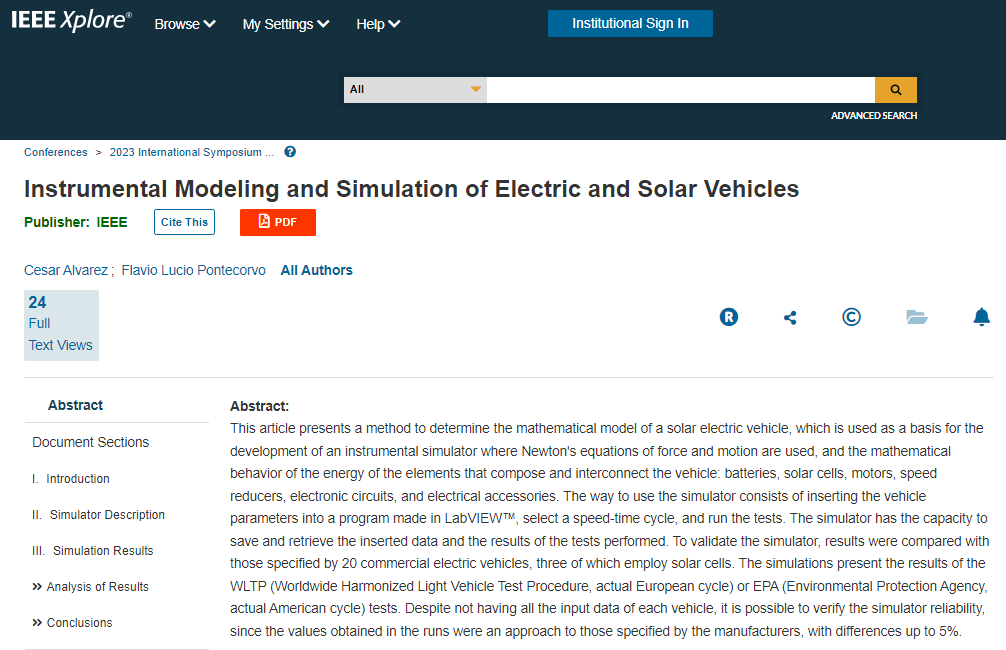Viewport: 1006px width, 650px height.
Task: Open the Cite This dialog
Action: click(184, 222)
